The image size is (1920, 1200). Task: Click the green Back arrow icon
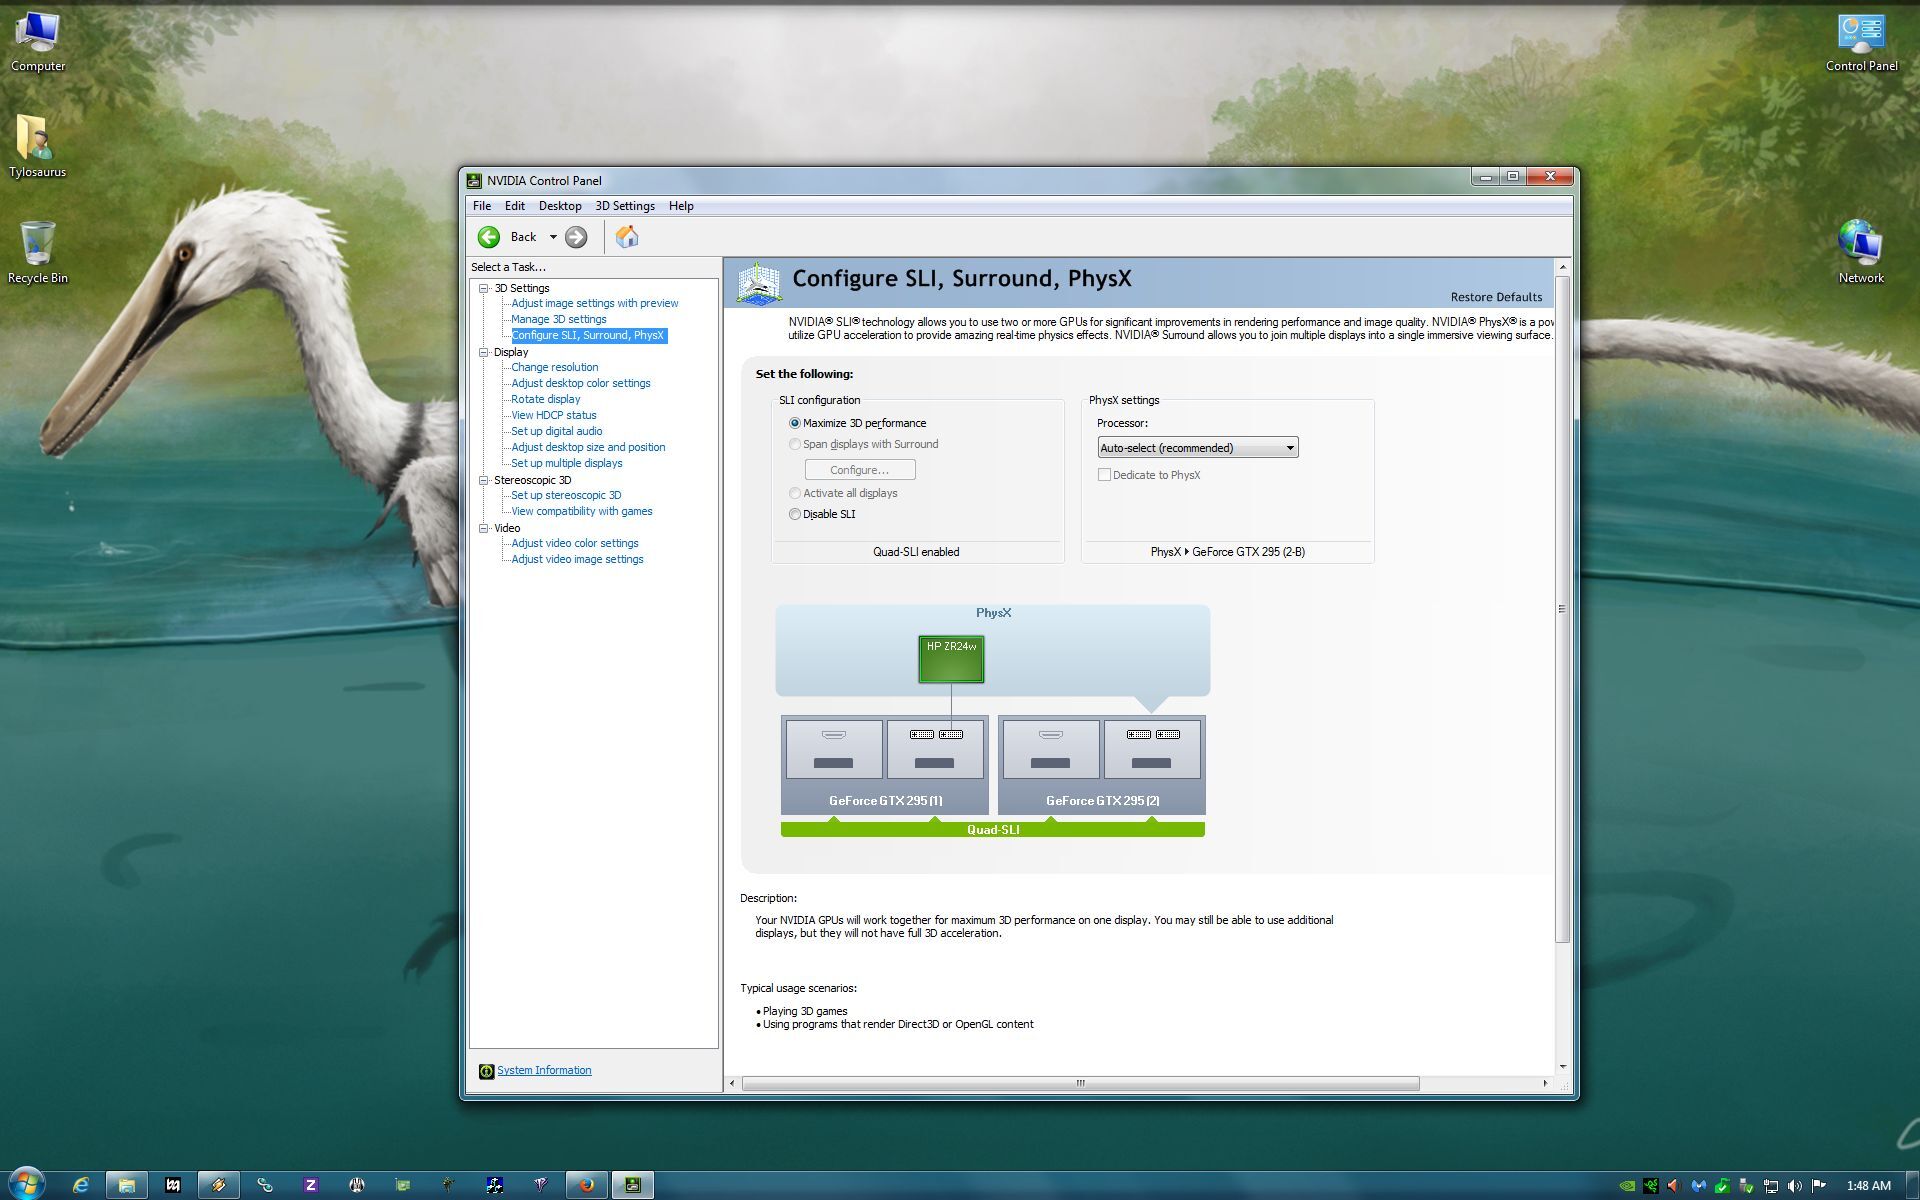coord(489,237)
